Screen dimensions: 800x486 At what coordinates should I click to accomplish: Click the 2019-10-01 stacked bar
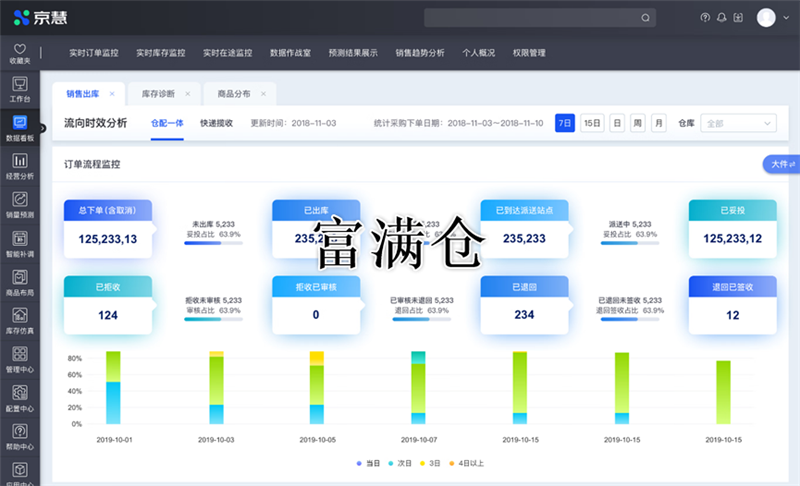pyautogui.click(x=113, y=388)
